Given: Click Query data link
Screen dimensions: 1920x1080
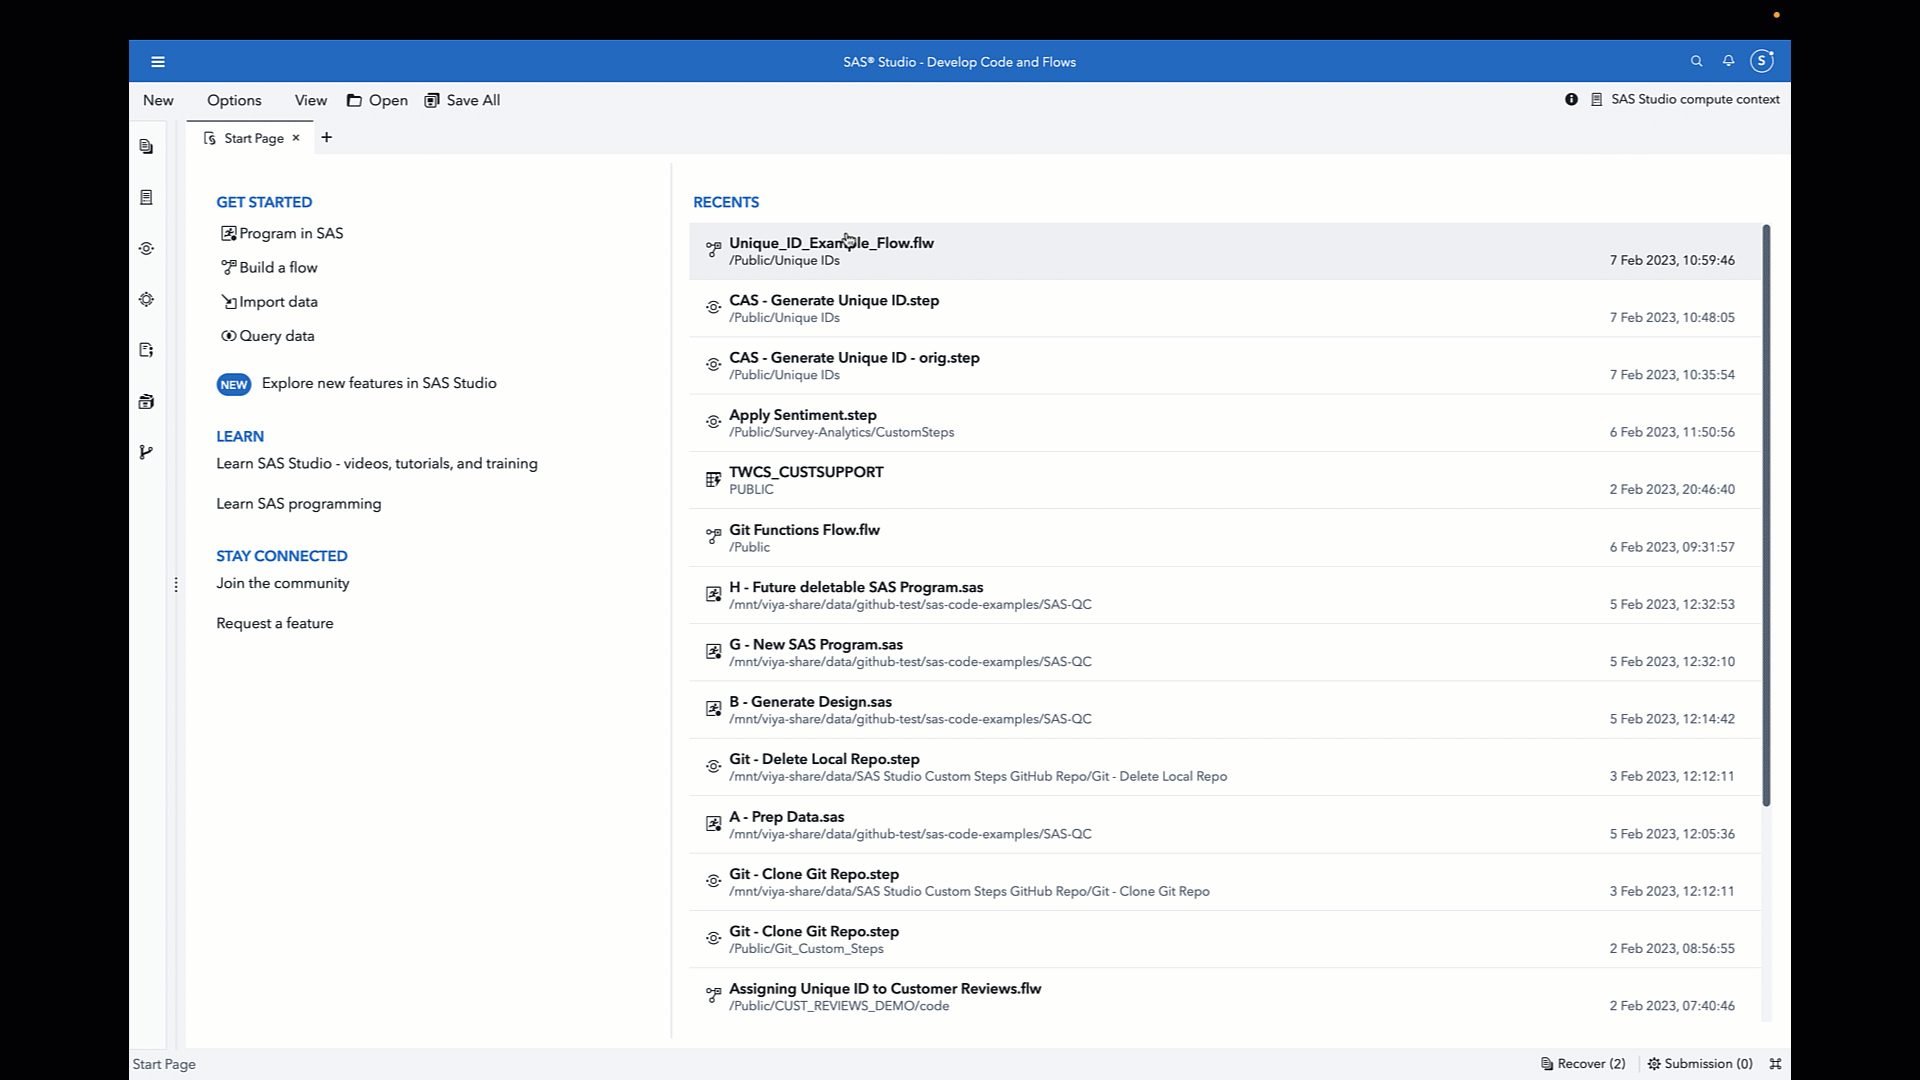Looking at the screenshot, I should (268, 336).
